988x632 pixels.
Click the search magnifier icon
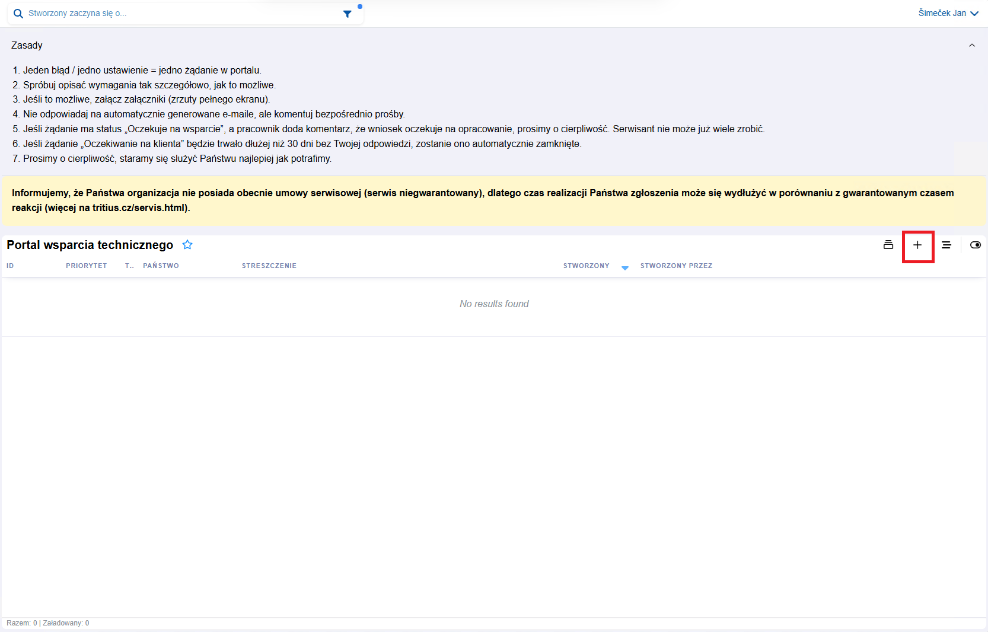(18, 13)
